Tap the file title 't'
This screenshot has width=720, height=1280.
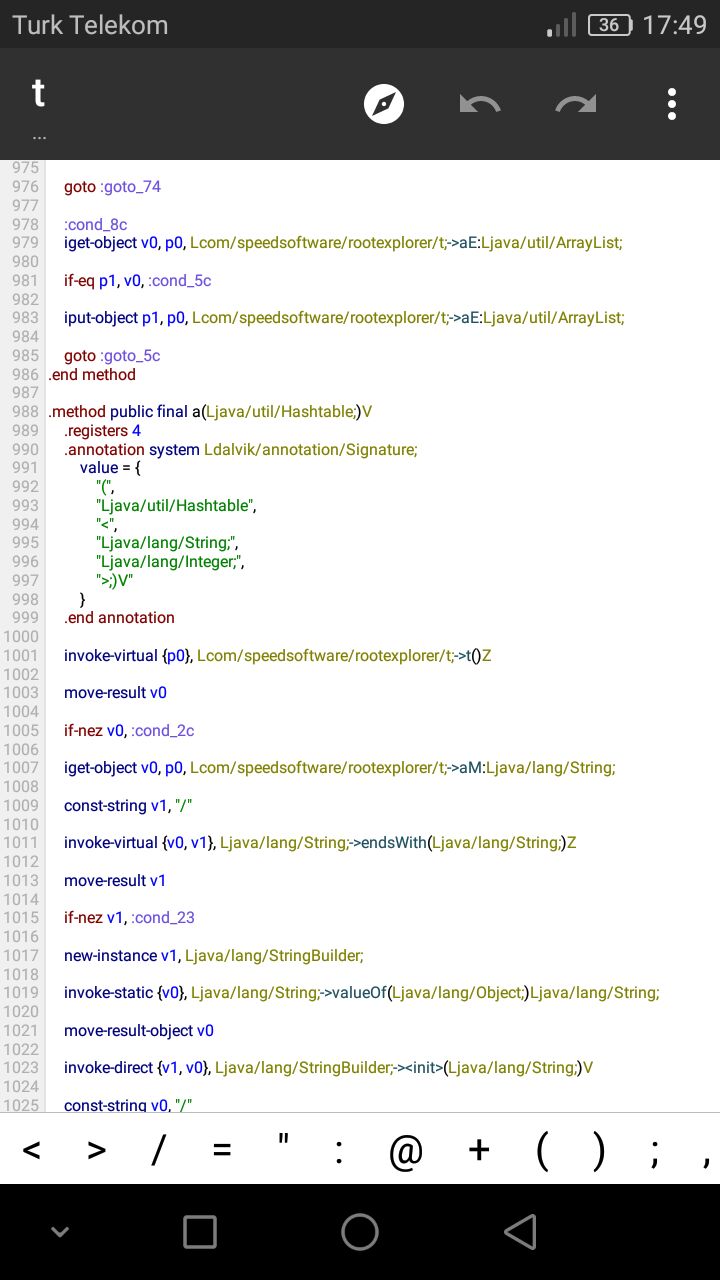38,93
